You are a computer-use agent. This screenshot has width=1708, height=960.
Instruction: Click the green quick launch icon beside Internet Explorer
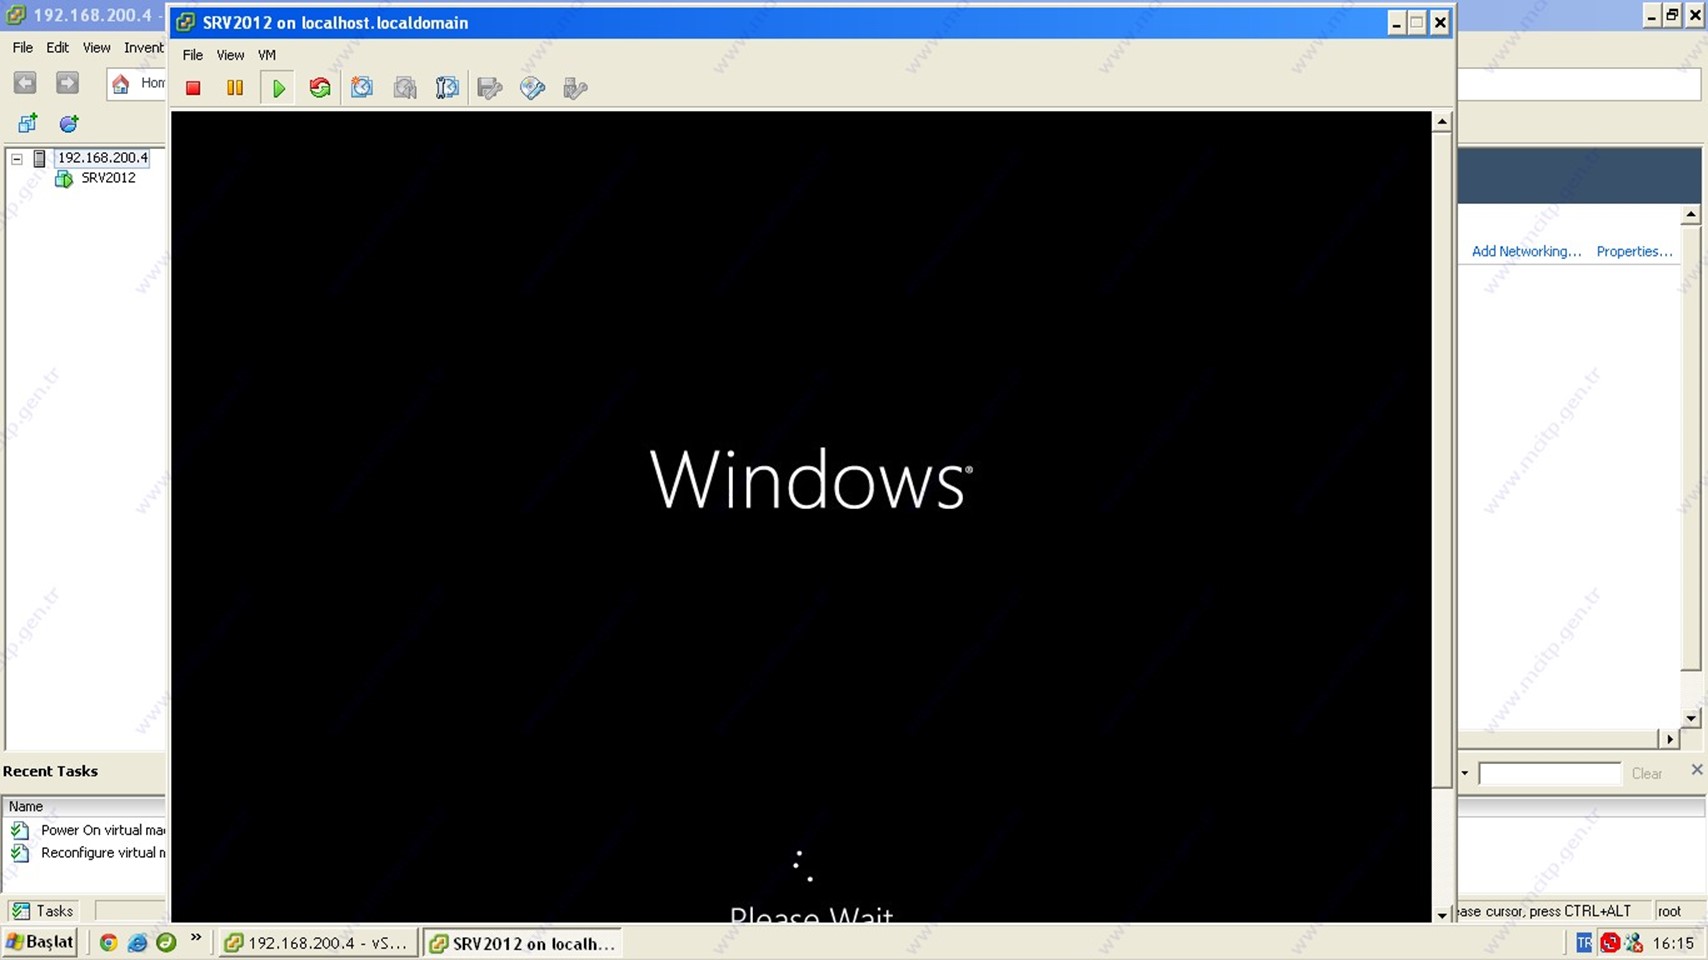(166, 942)
